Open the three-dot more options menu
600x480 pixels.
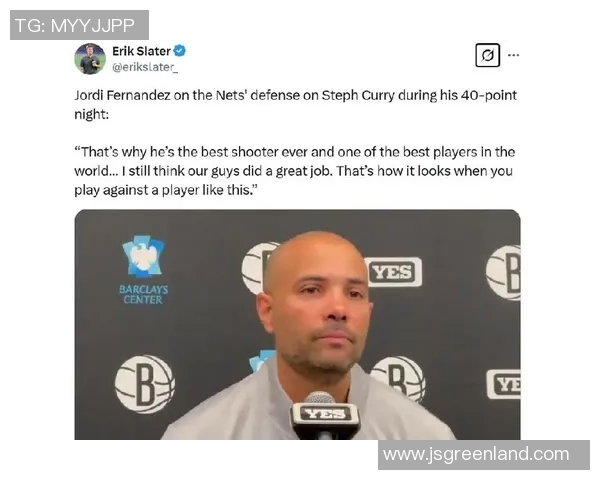(514, 56)
